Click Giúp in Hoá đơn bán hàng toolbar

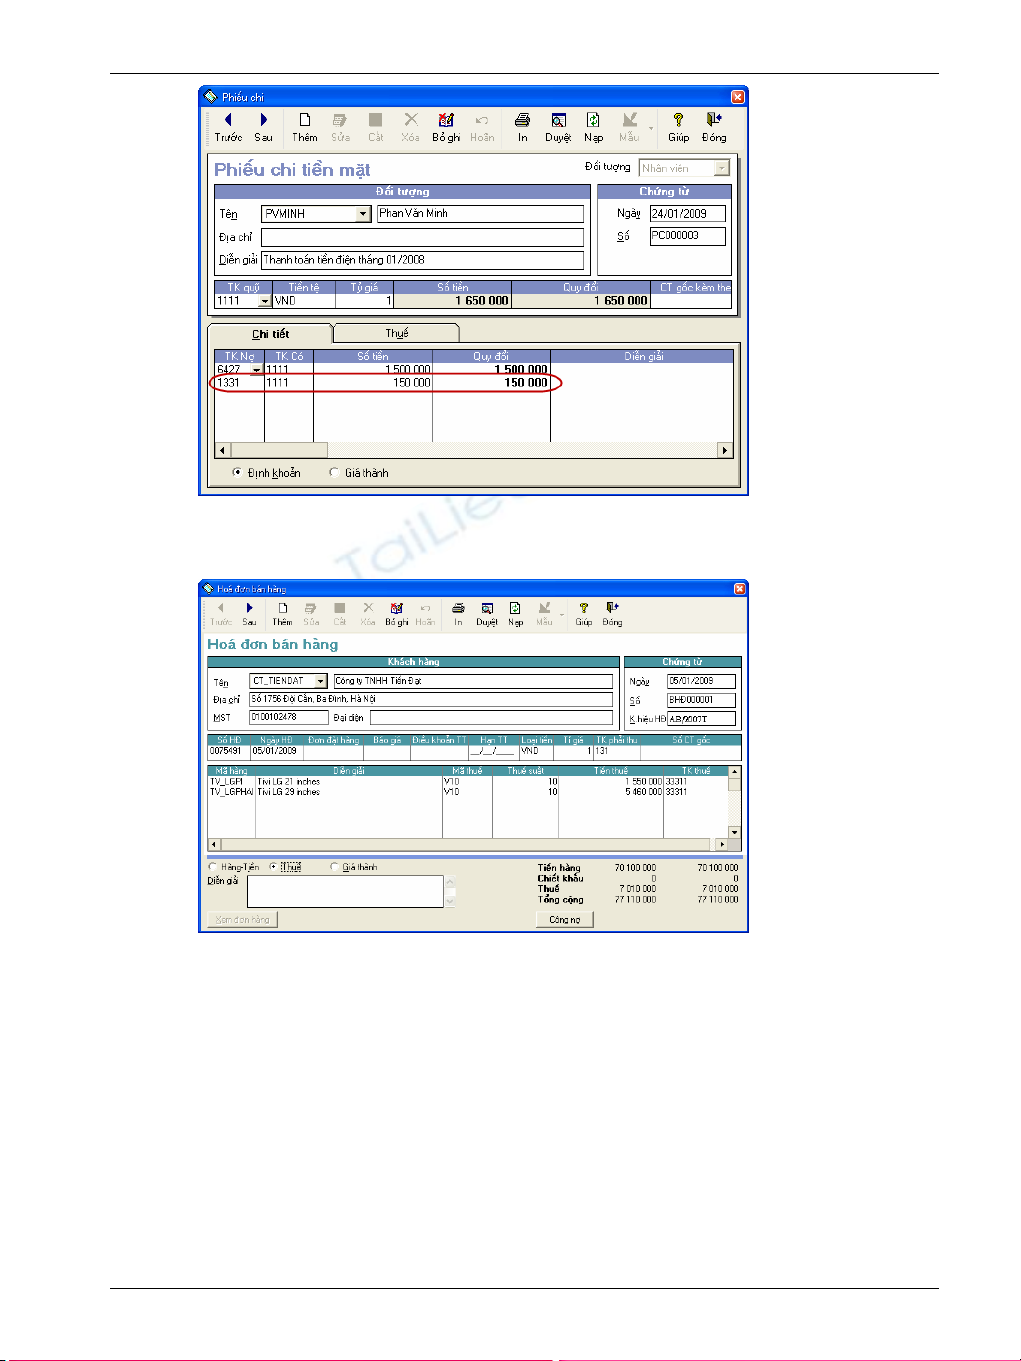pyautogui.click(x=584, y=613)
